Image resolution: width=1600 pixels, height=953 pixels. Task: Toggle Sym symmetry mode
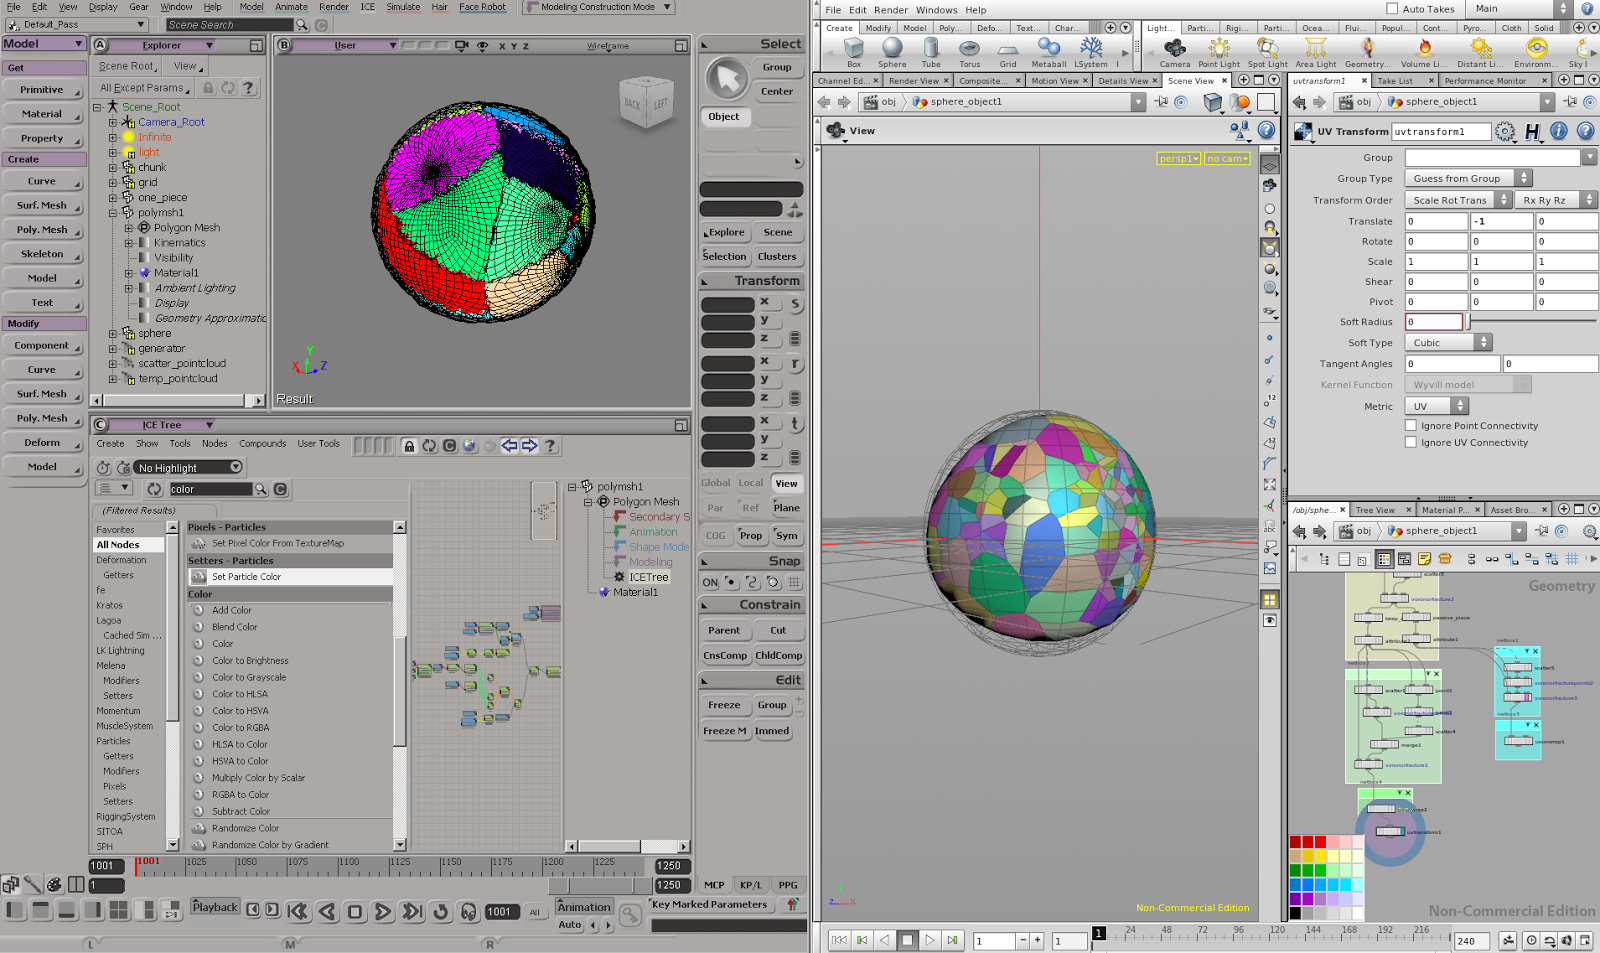pos(787,536)
